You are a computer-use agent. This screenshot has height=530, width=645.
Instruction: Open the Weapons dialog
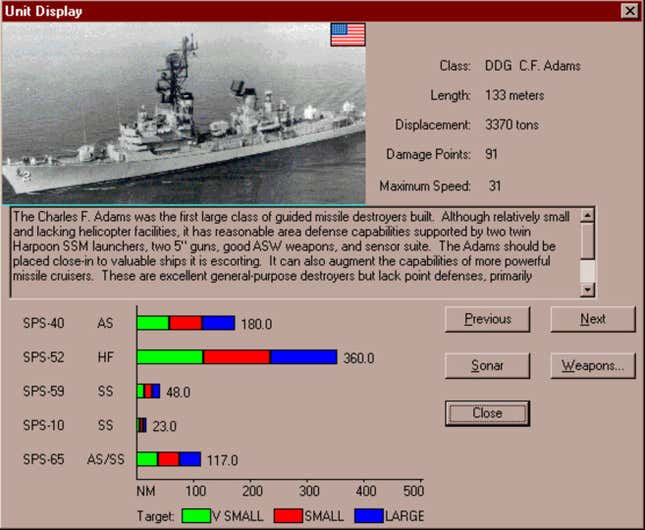593,365
